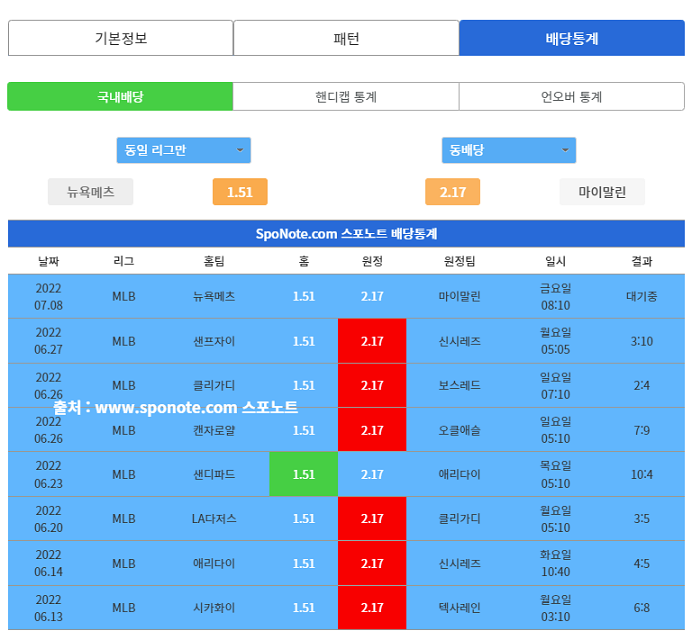The width and height of the screenshot is (692, 640).
Task: Open the 동배당 dropdown
Action: point(508,150)
